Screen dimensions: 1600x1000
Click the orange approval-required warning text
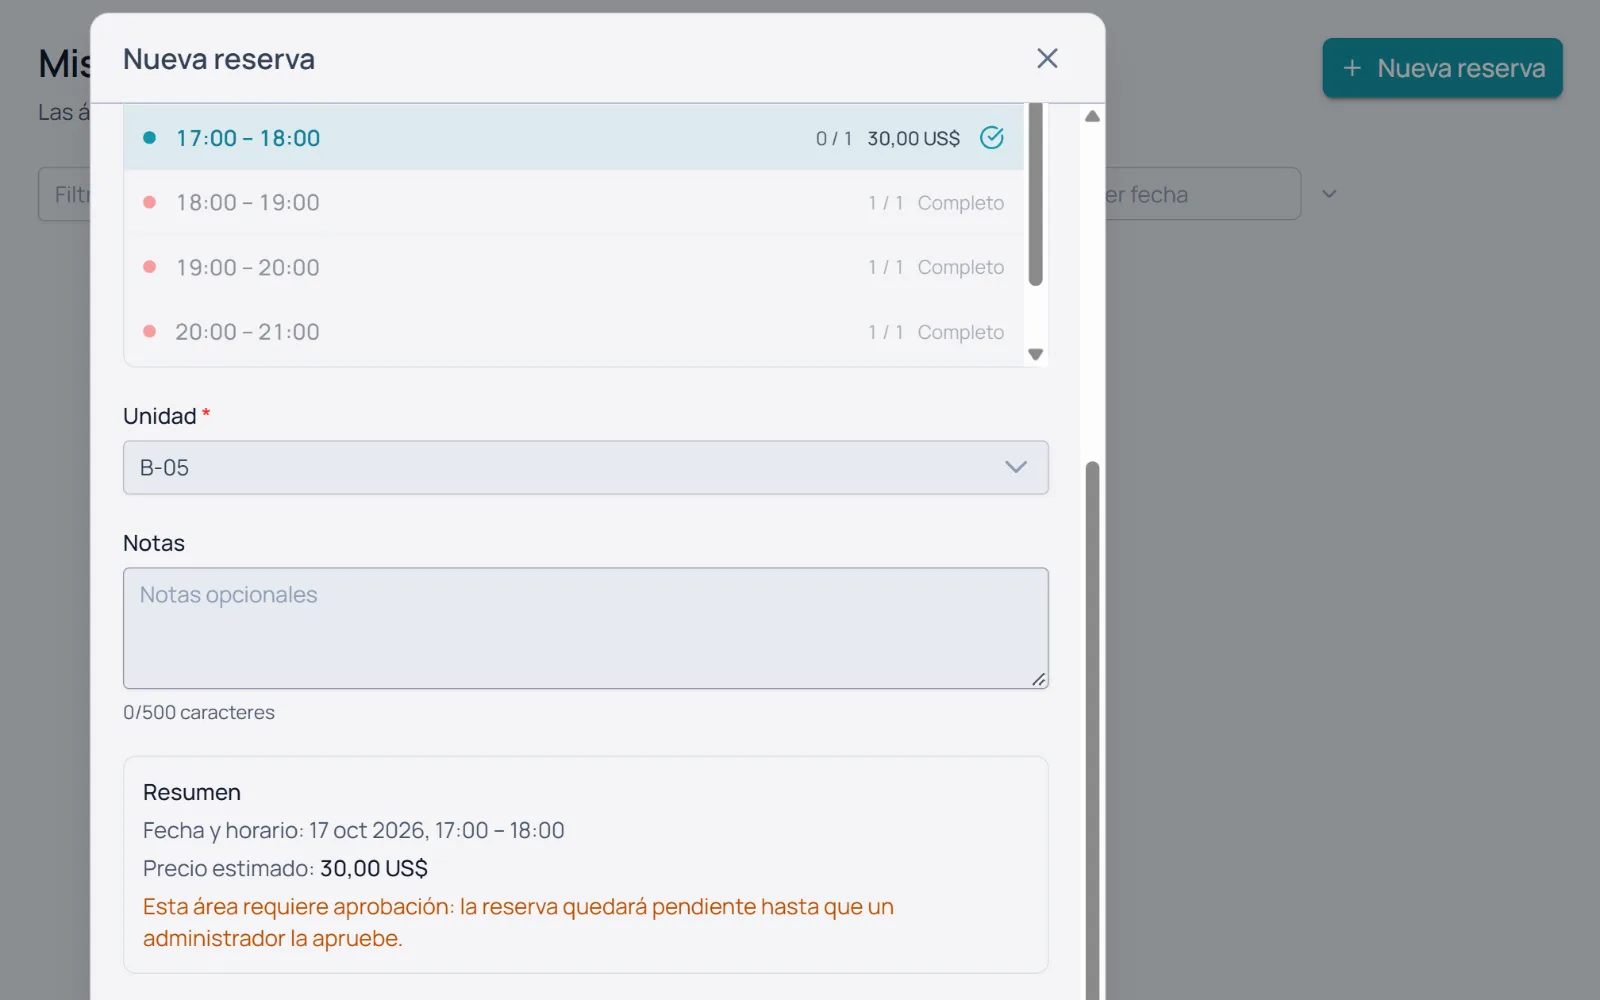[518, 922]
